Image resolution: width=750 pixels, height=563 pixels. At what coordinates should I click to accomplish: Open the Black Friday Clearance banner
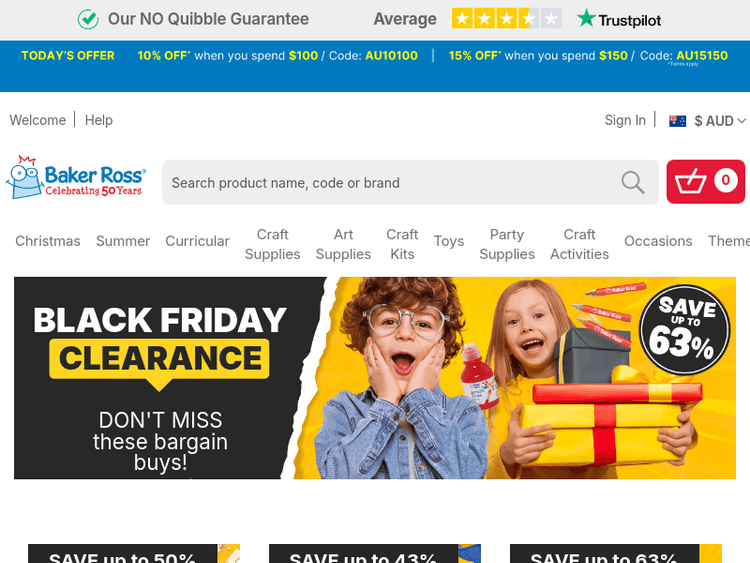[x=375, y=378]
